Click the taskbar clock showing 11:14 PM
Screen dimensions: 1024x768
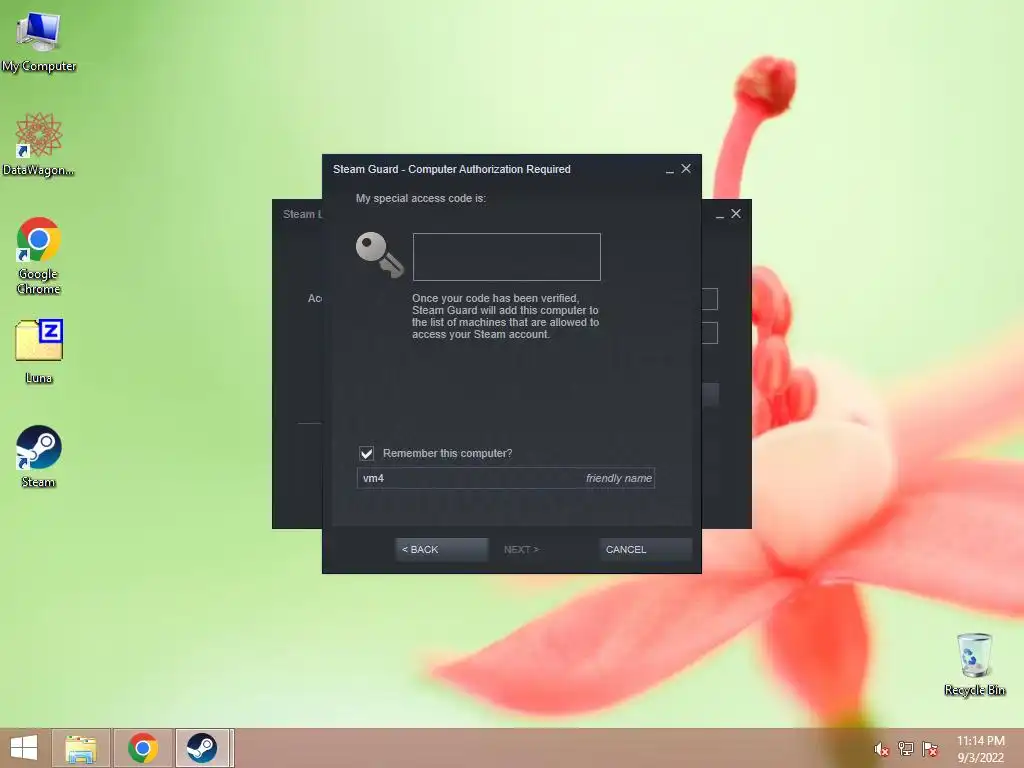(x=981, y=749)
